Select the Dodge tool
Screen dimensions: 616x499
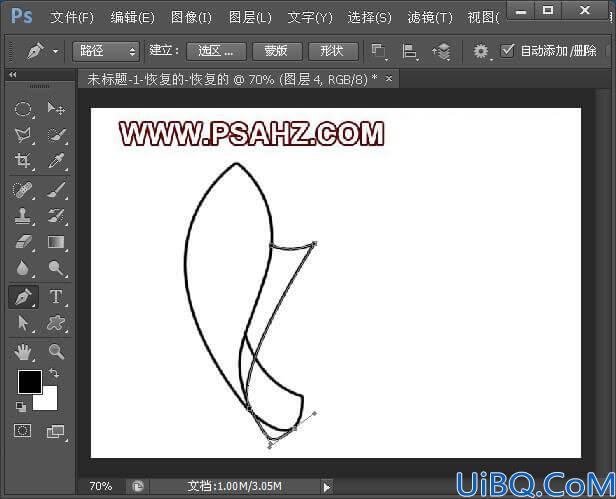(56, 268)
